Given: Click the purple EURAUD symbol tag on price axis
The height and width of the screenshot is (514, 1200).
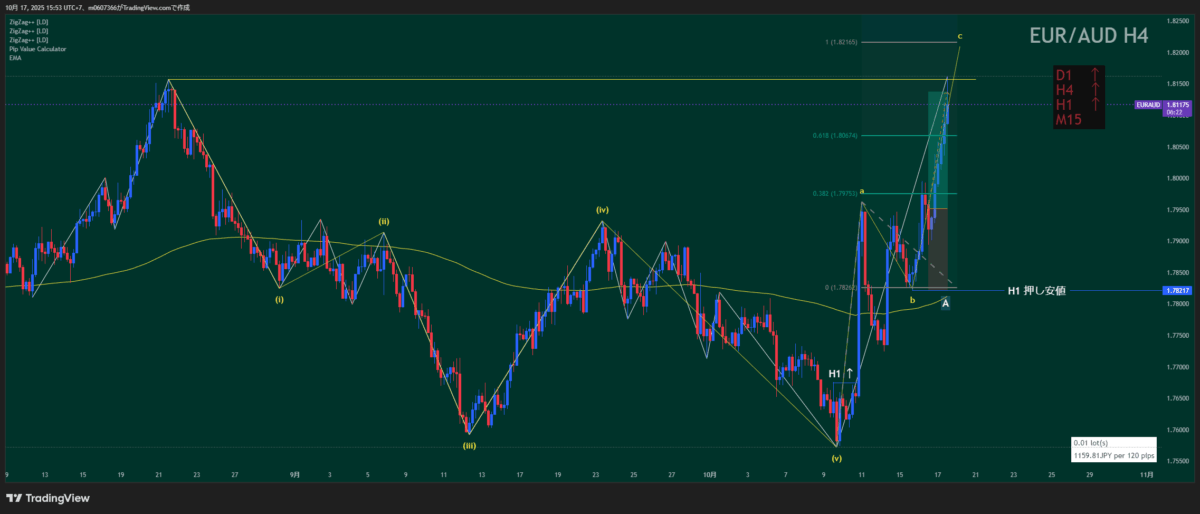Looking at the screenshot, I should 1148,104.
